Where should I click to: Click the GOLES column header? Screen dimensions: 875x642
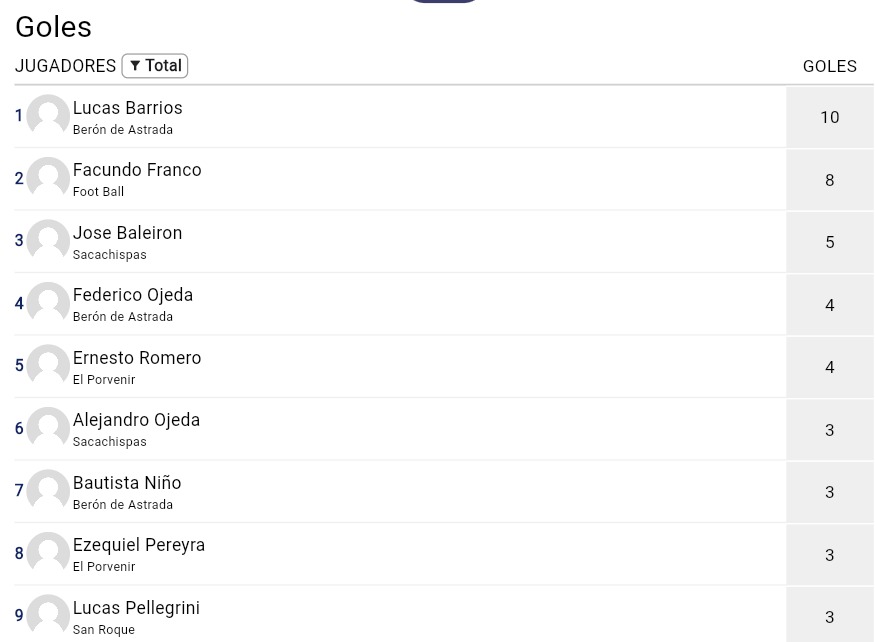click(829, 66)
